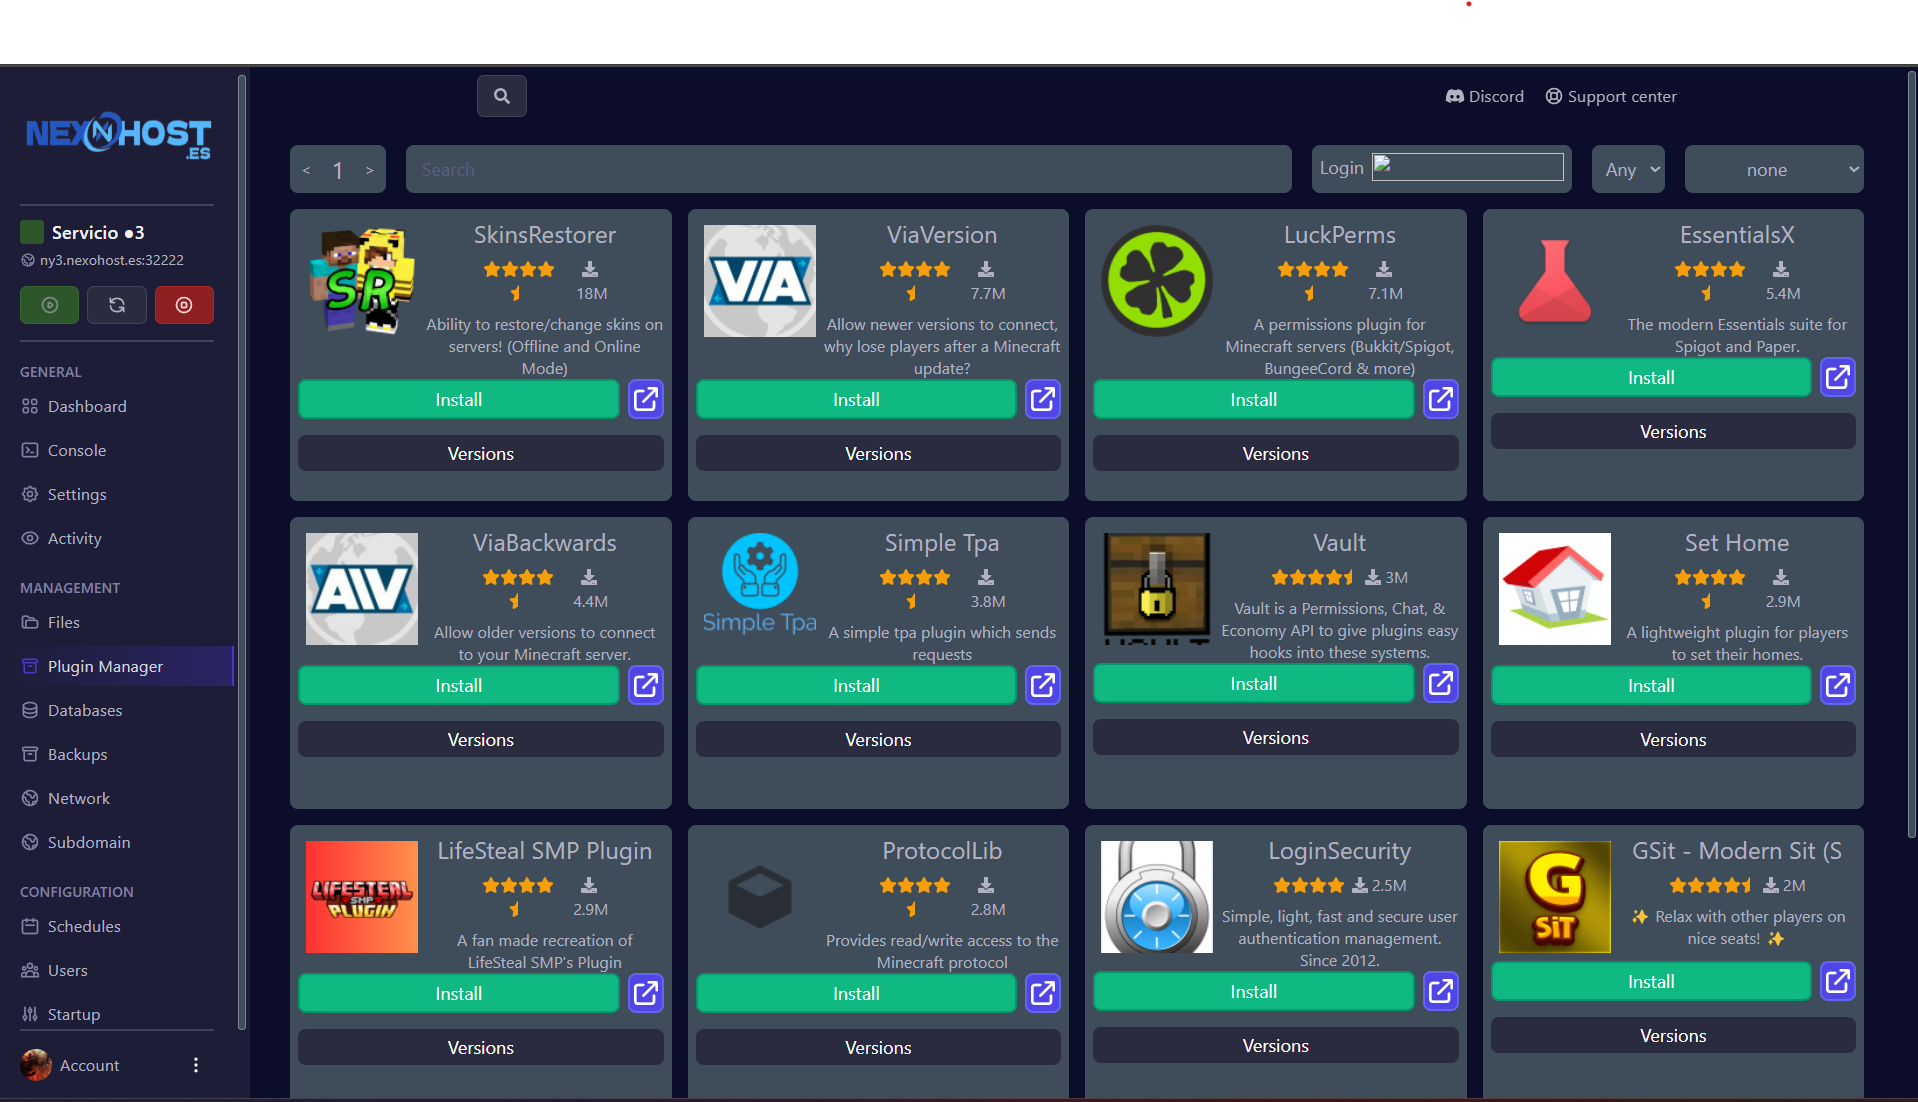Click the Vault chest thumbnail

1157,589
